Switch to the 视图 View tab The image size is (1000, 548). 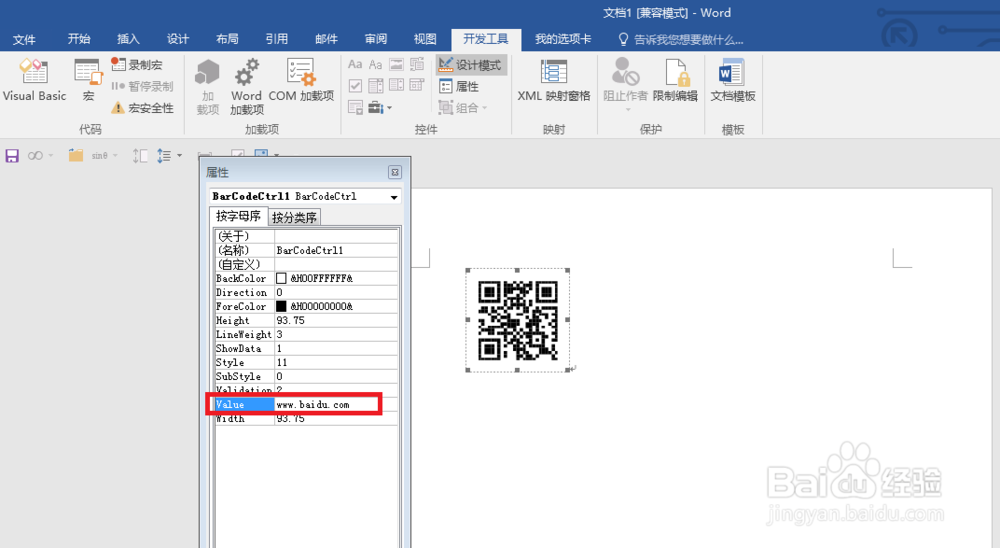point(425,39)
